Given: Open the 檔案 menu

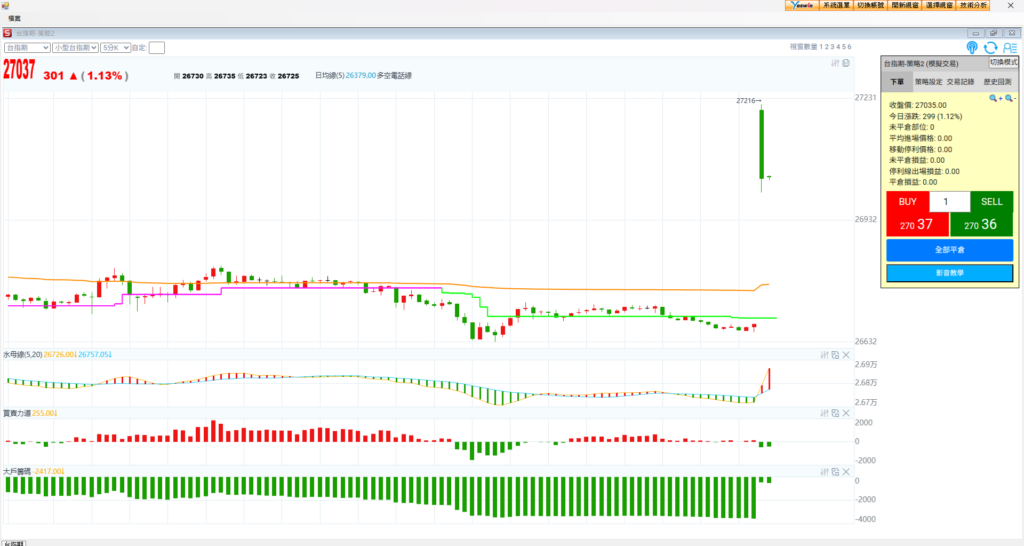Looking at the screenshot, I should tap(15, 19).
